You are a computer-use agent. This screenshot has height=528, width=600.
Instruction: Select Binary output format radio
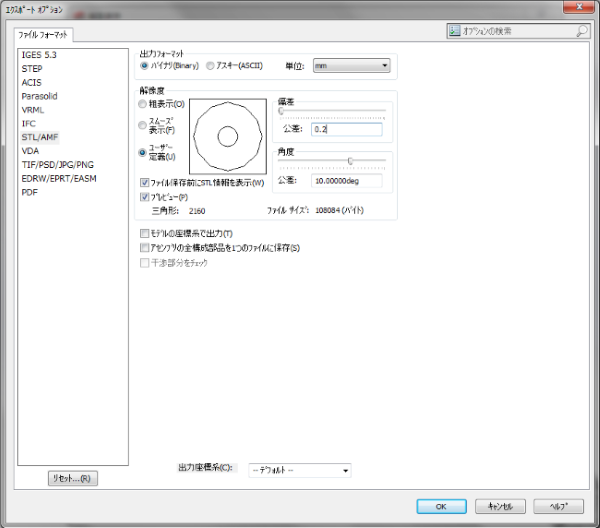click(144, 66)
